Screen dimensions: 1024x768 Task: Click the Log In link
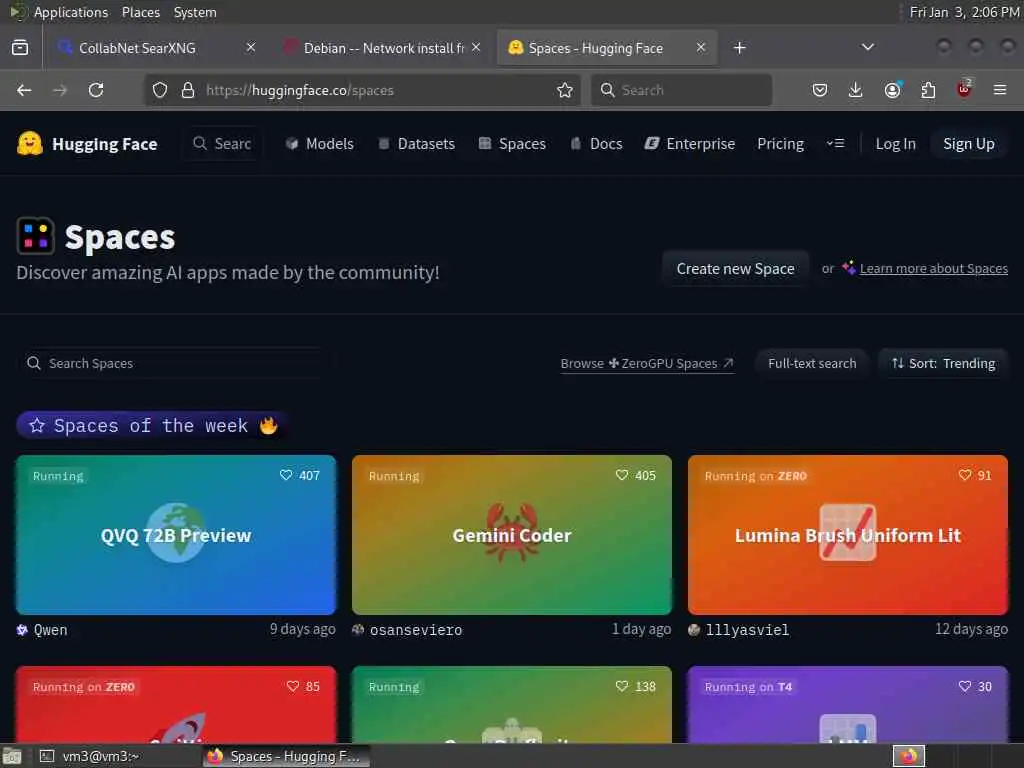tap(895, 144)
